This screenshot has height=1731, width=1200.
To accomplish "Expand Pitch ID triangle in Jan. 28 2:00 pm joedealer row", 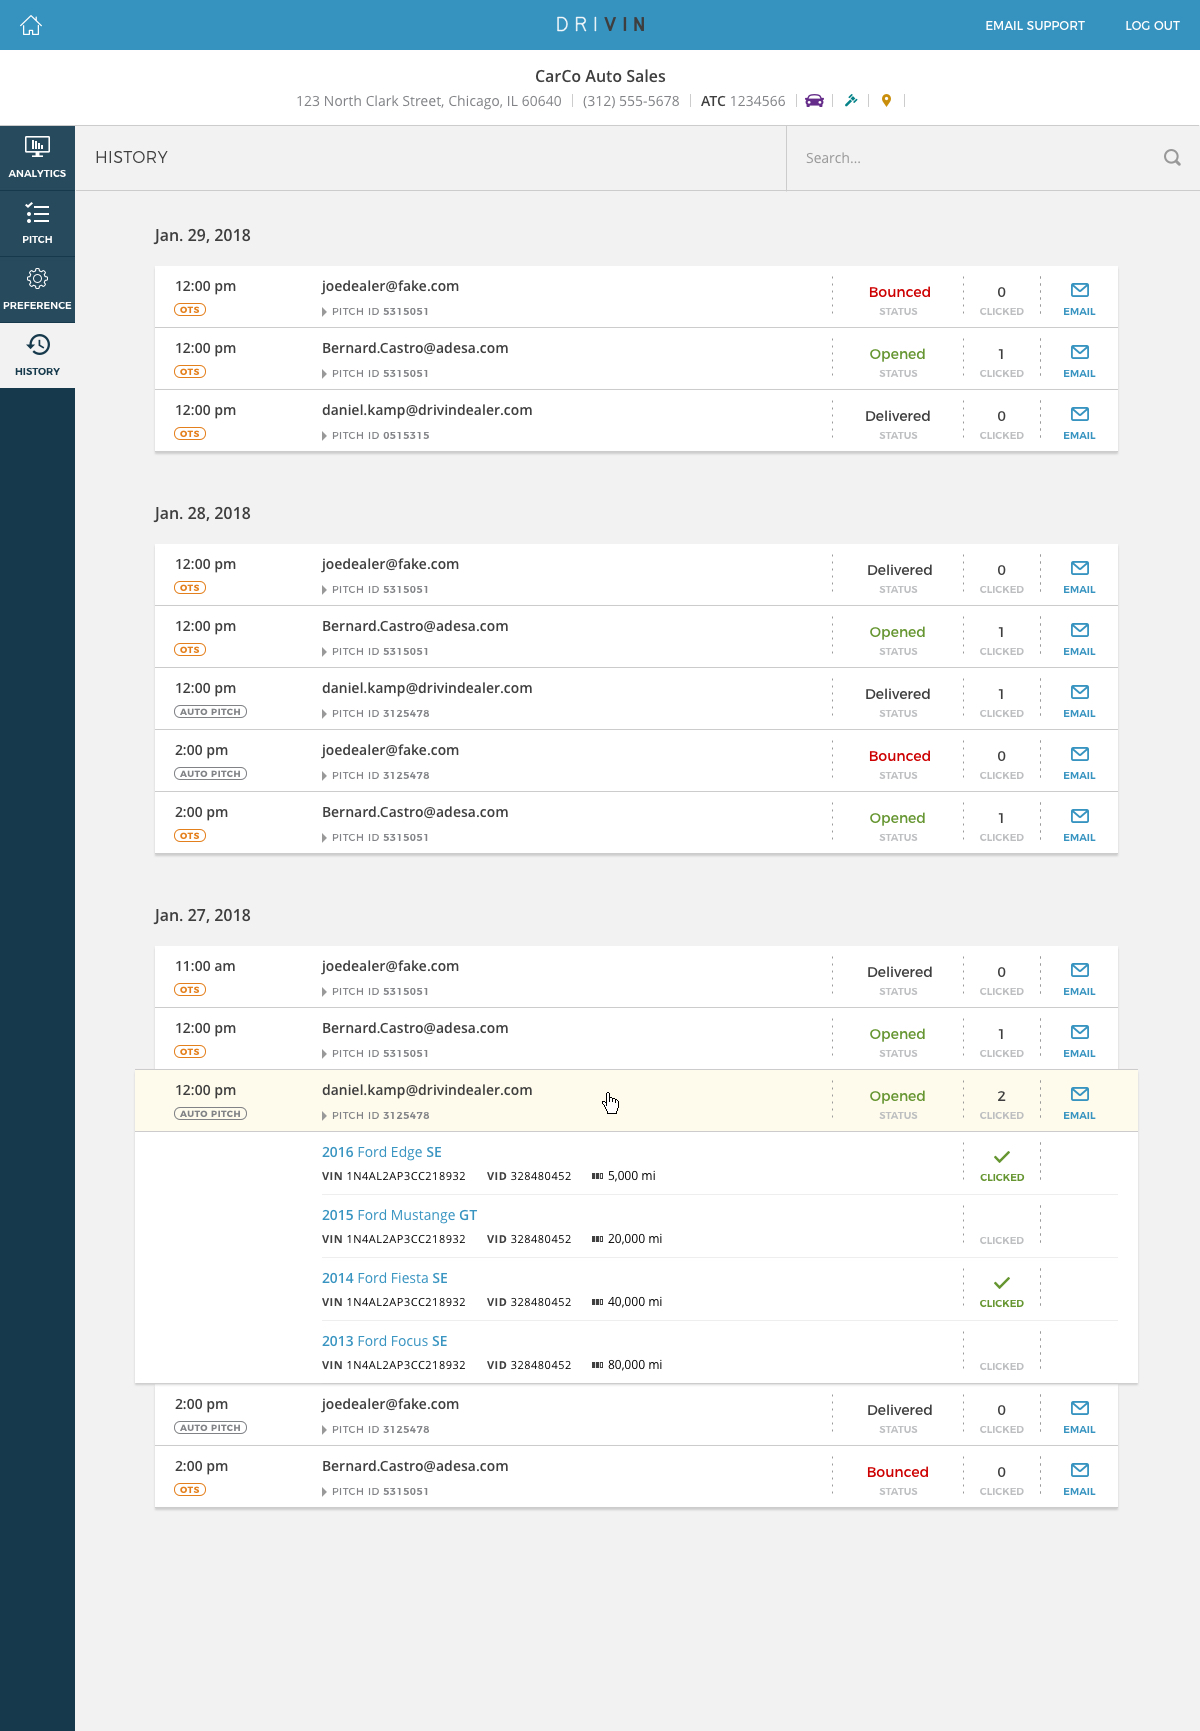I will point(324,776).
